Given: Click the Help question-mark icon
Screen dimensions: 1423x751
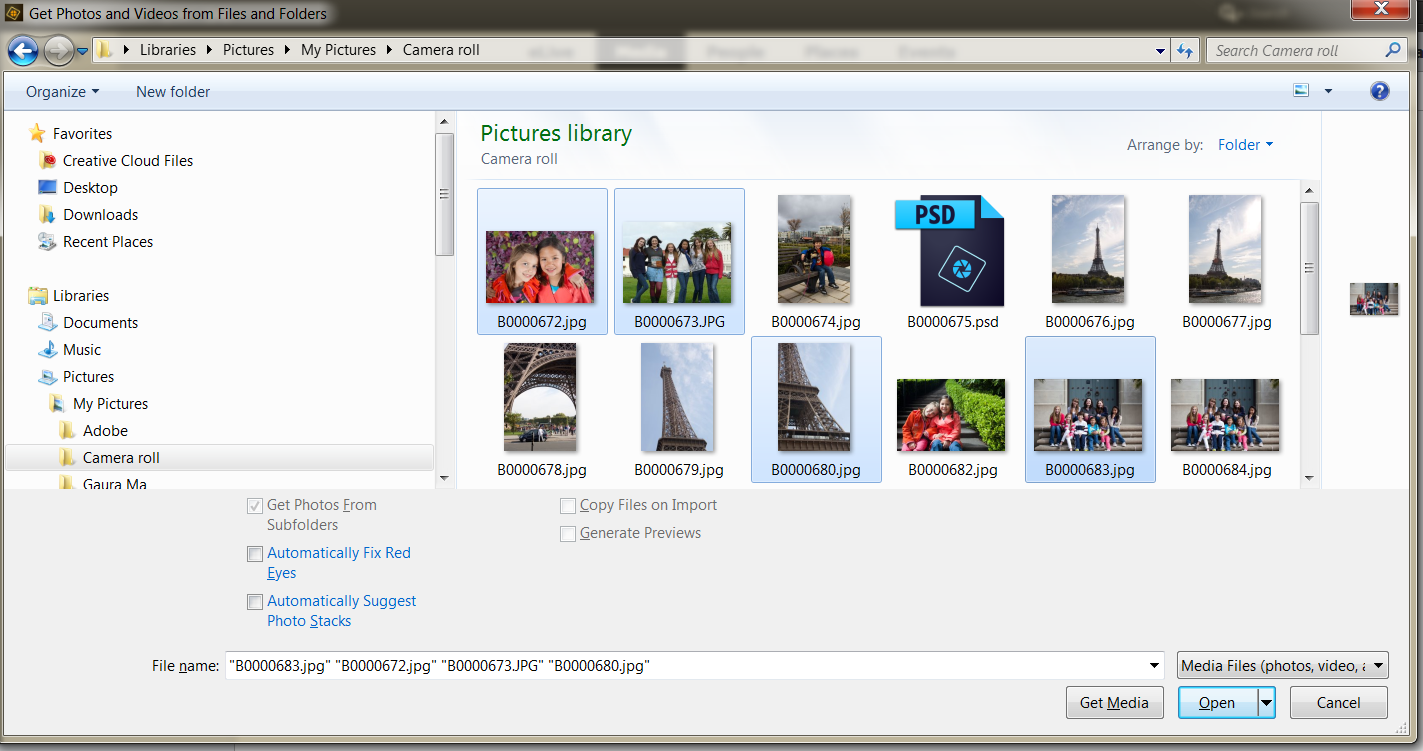Looking at the screenshot, I should [1379, 90].
